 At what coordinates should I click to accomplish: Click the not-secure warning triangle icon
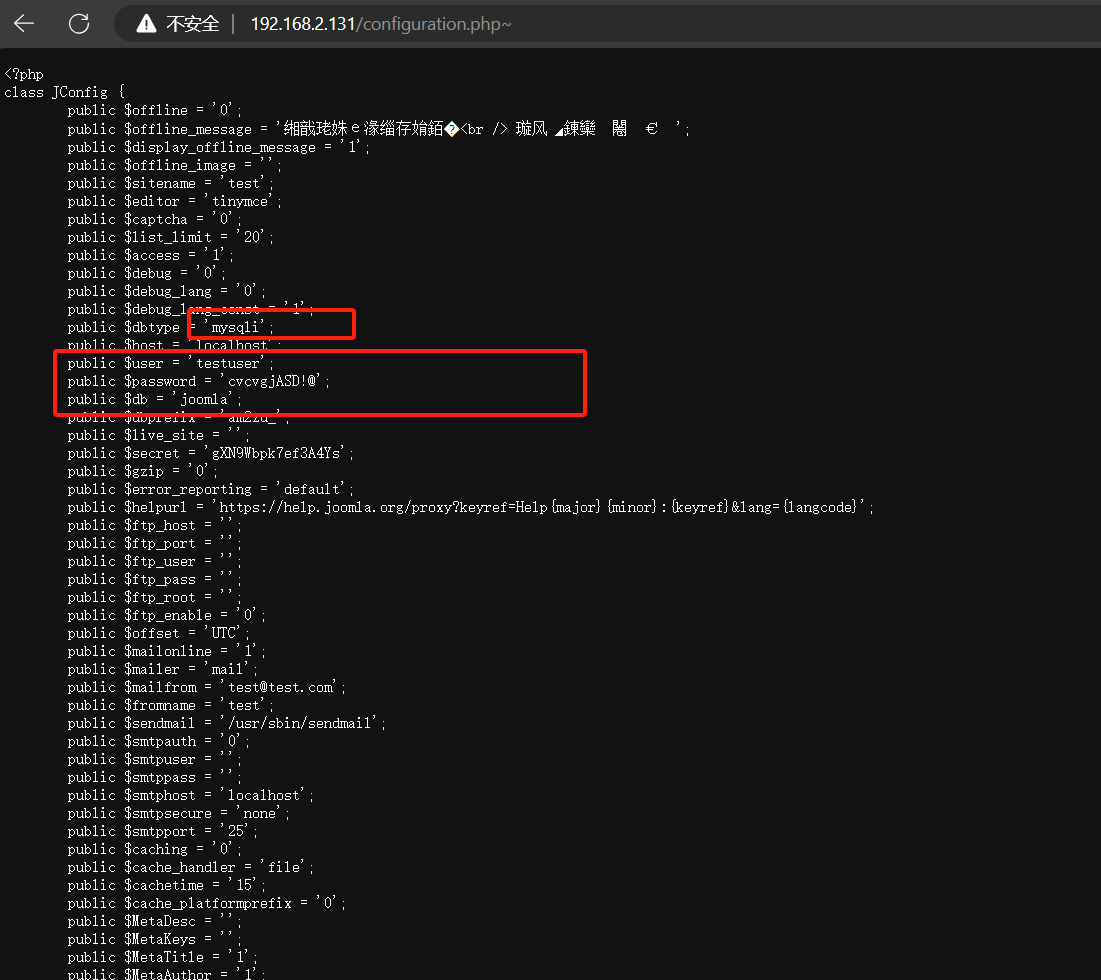point(146,24)
